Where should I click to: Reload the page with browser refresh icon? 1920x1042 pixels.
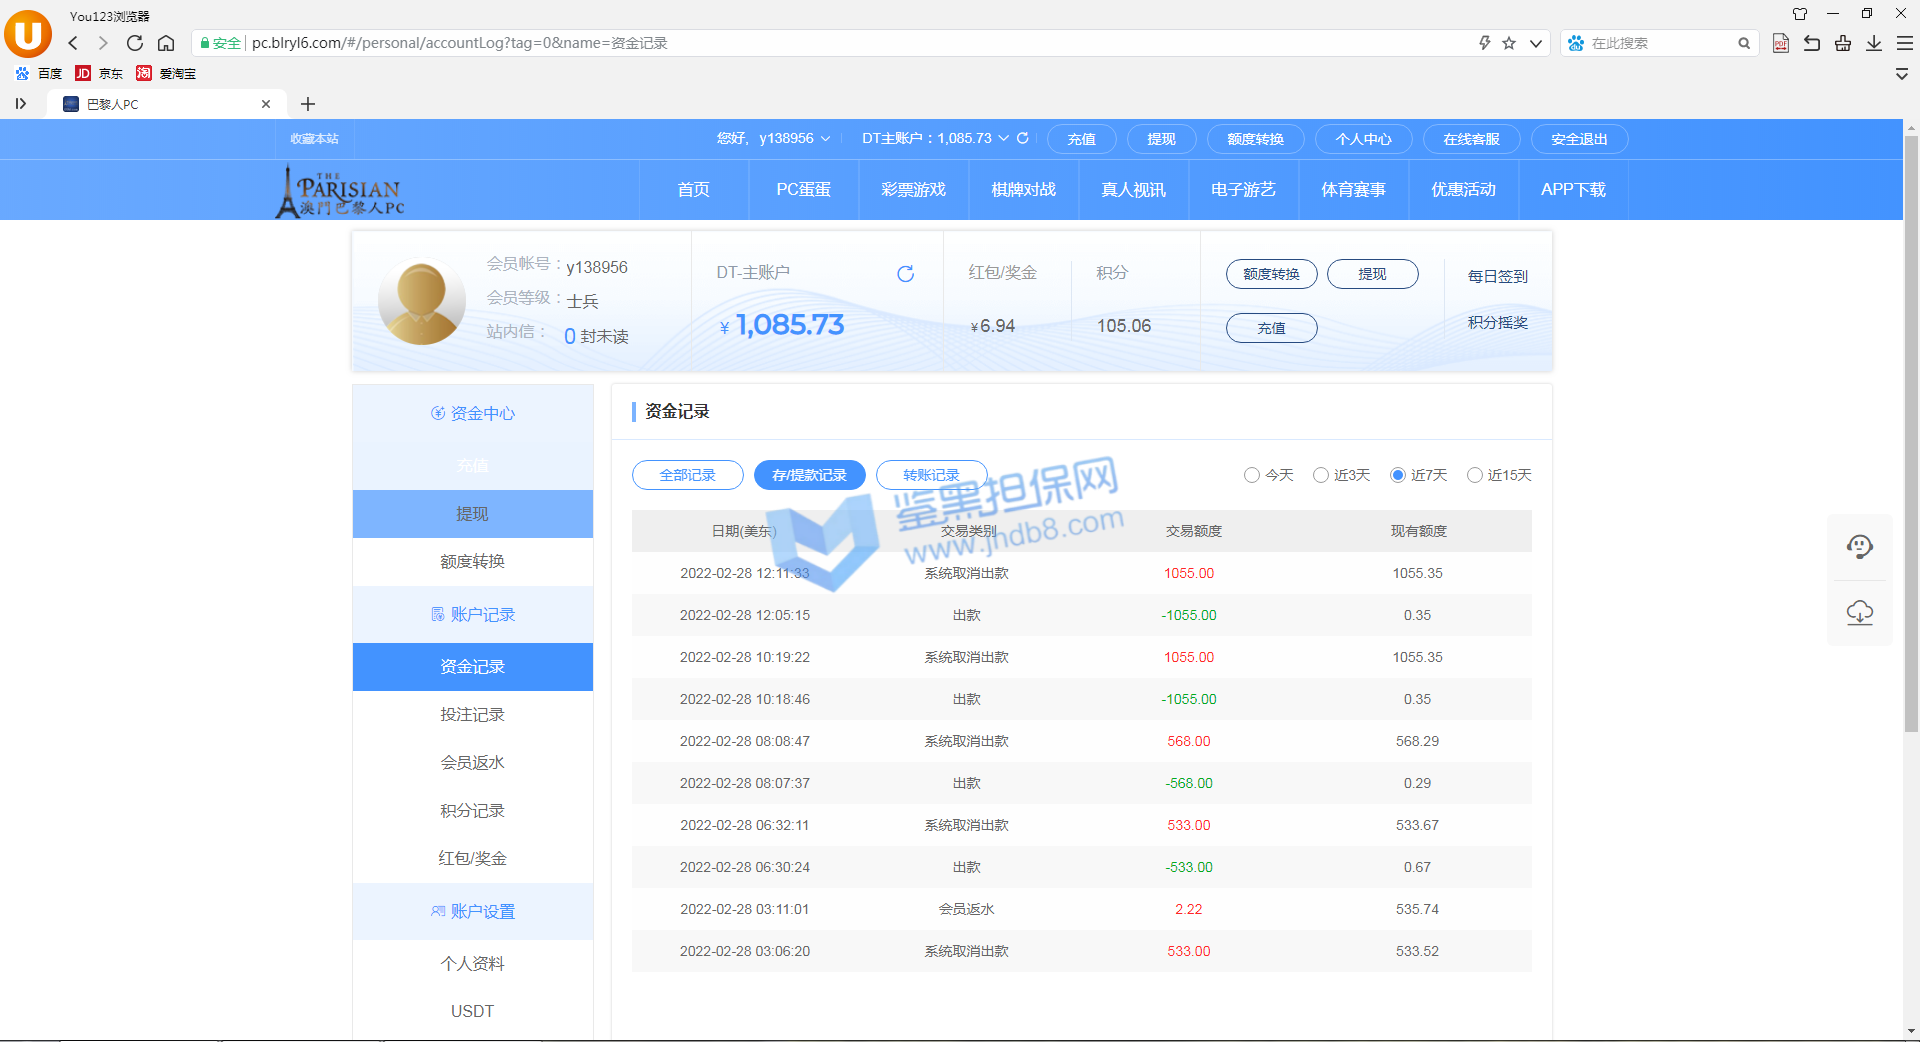pyautogui.click(x=135, y=43)
